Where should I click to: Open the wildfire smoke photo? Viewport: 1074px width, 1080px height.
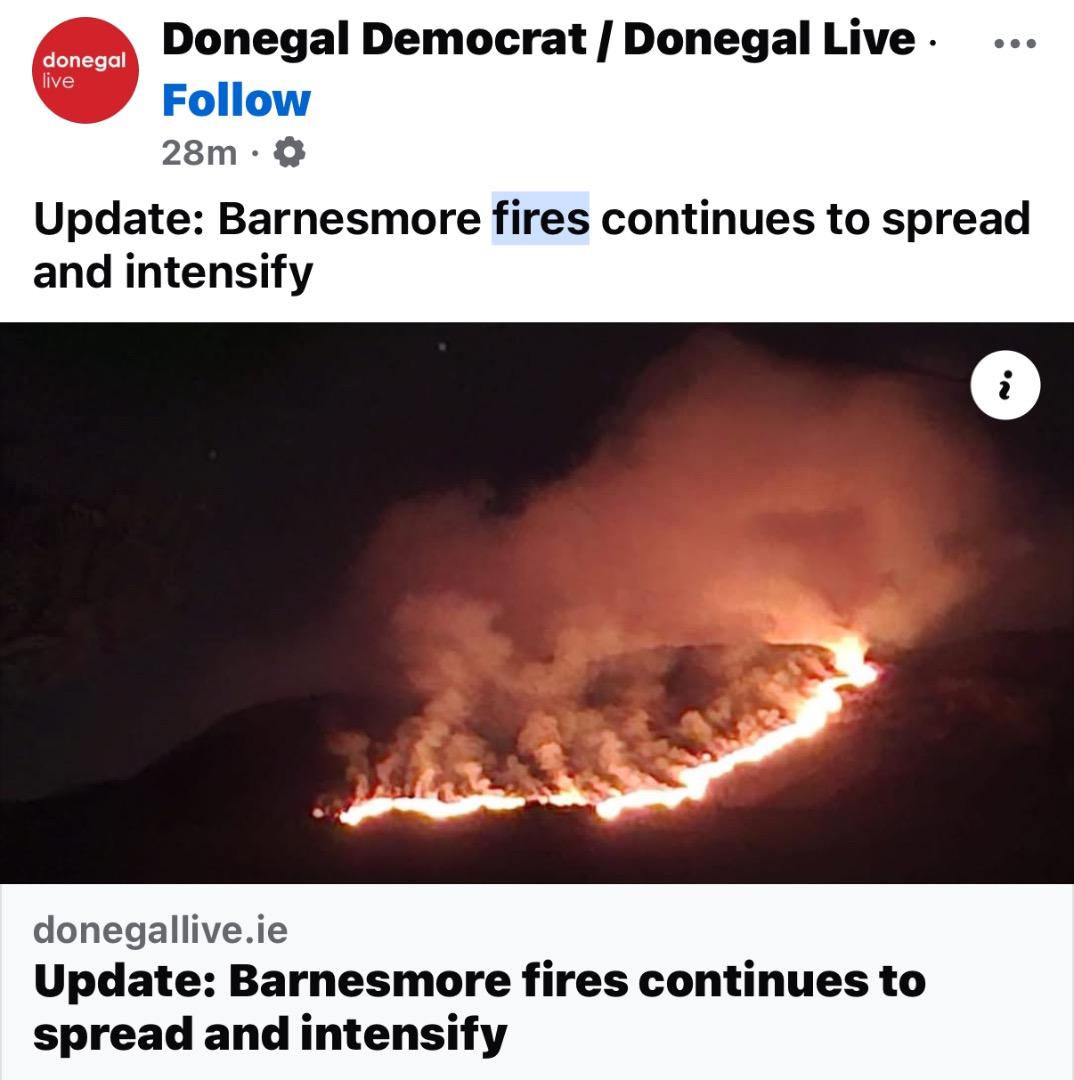(x=537, y=603)
